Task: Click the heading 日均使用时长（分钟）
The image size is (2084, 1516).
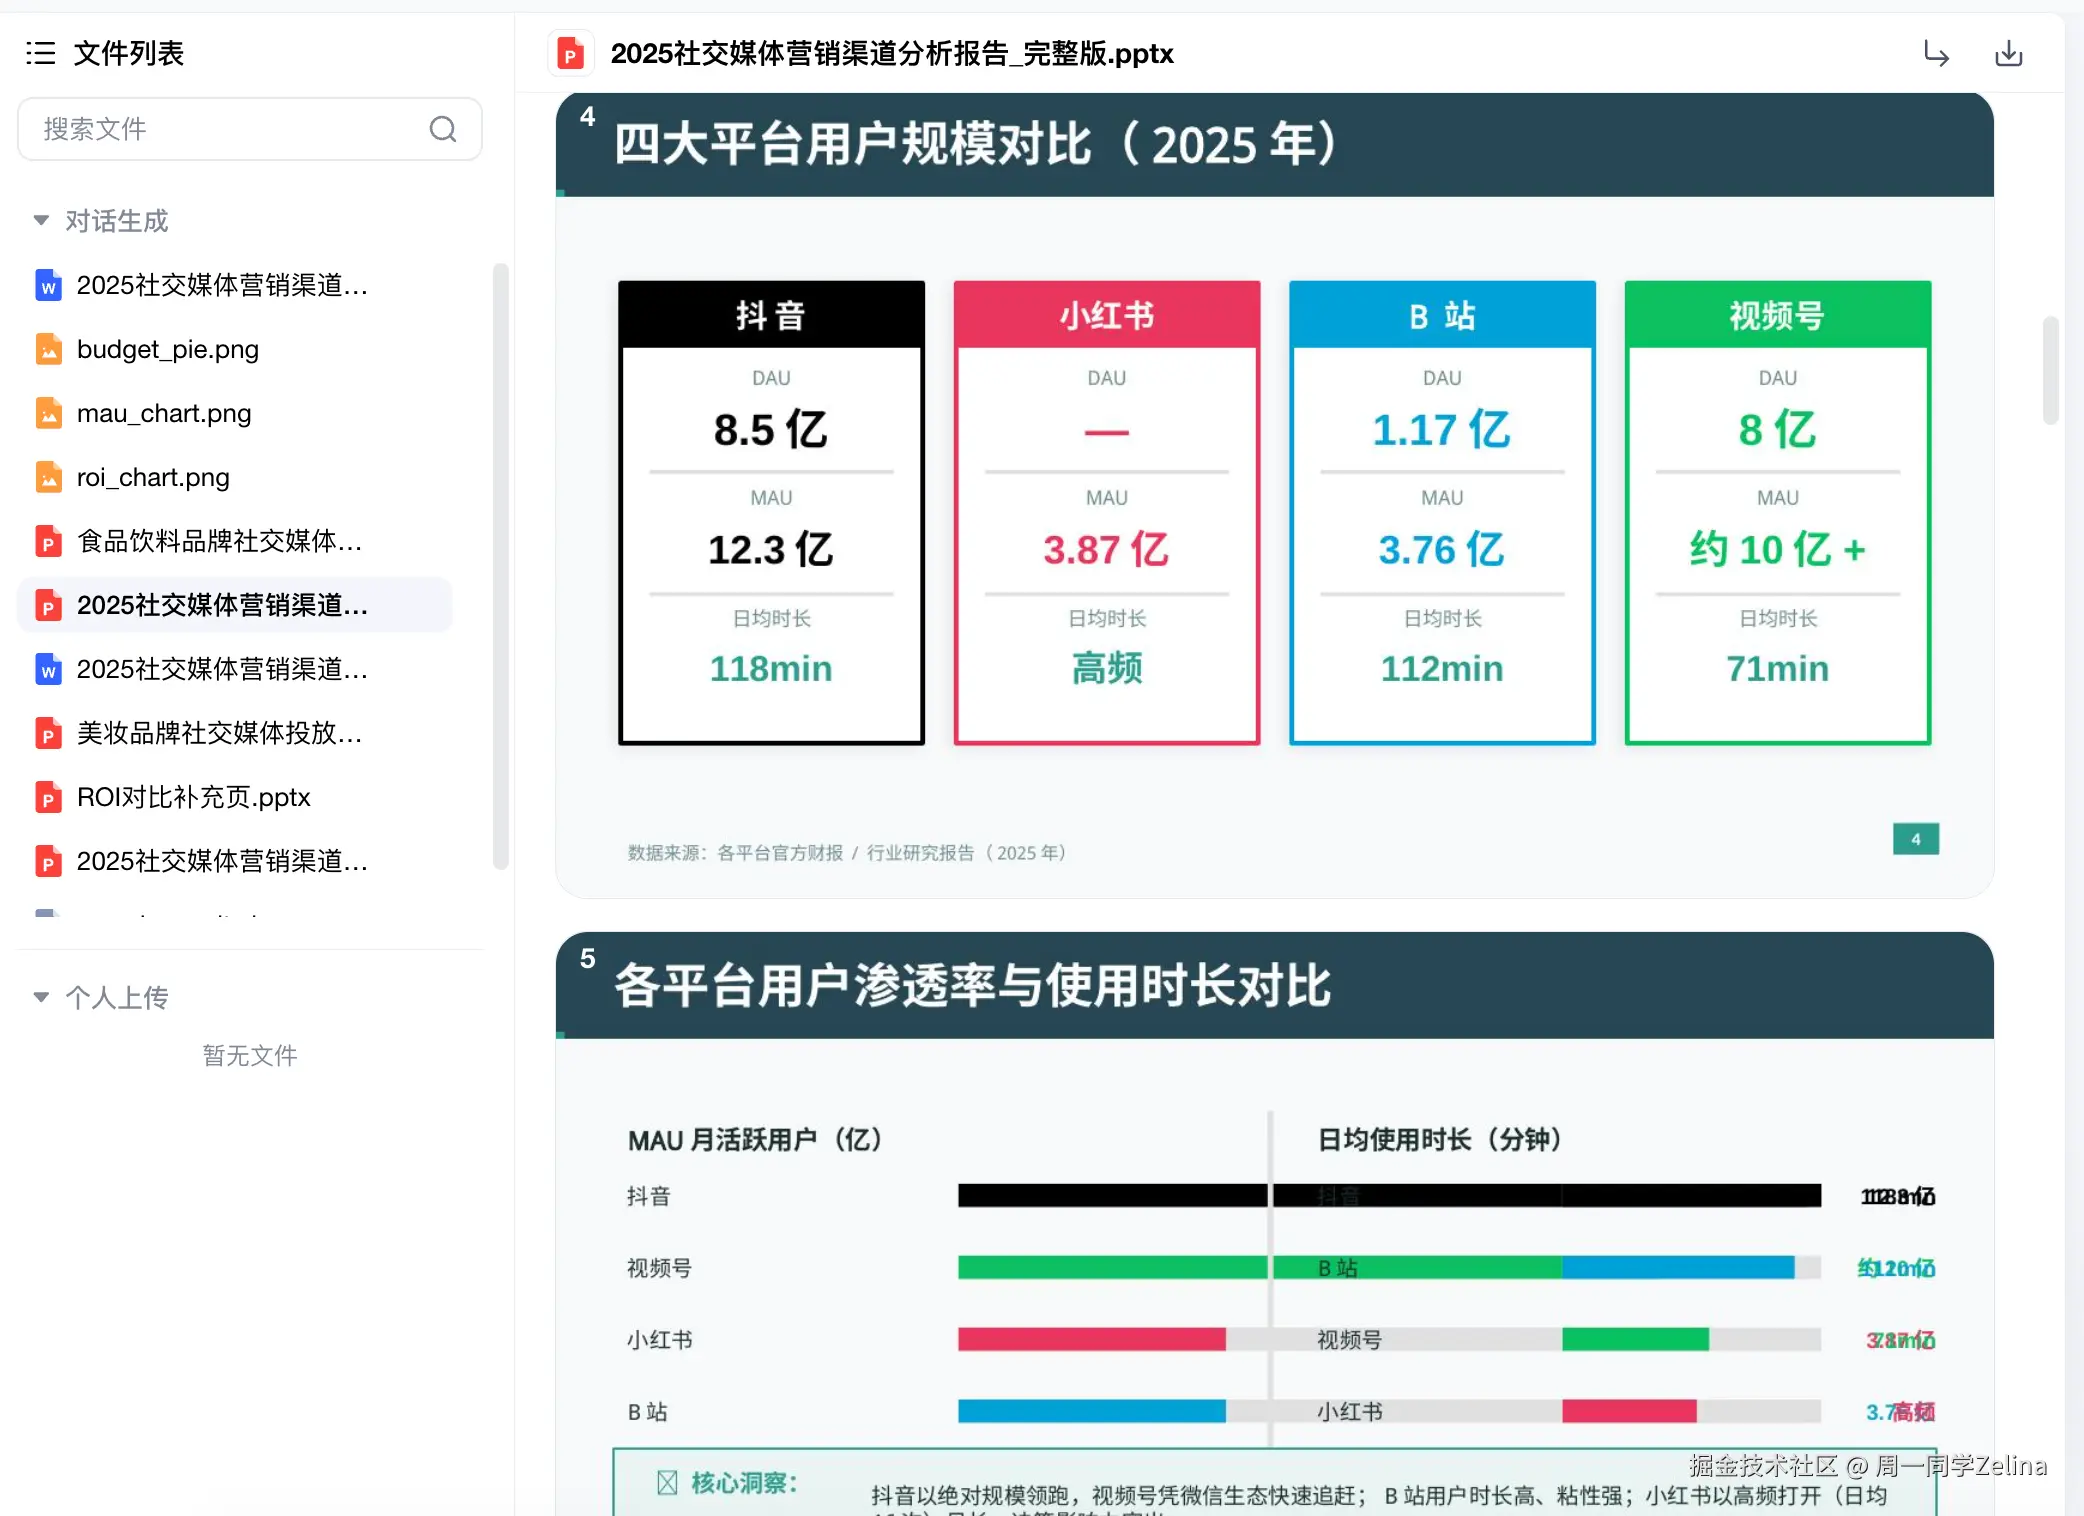Action: pyautogui.click(x=1440, y=1139)
